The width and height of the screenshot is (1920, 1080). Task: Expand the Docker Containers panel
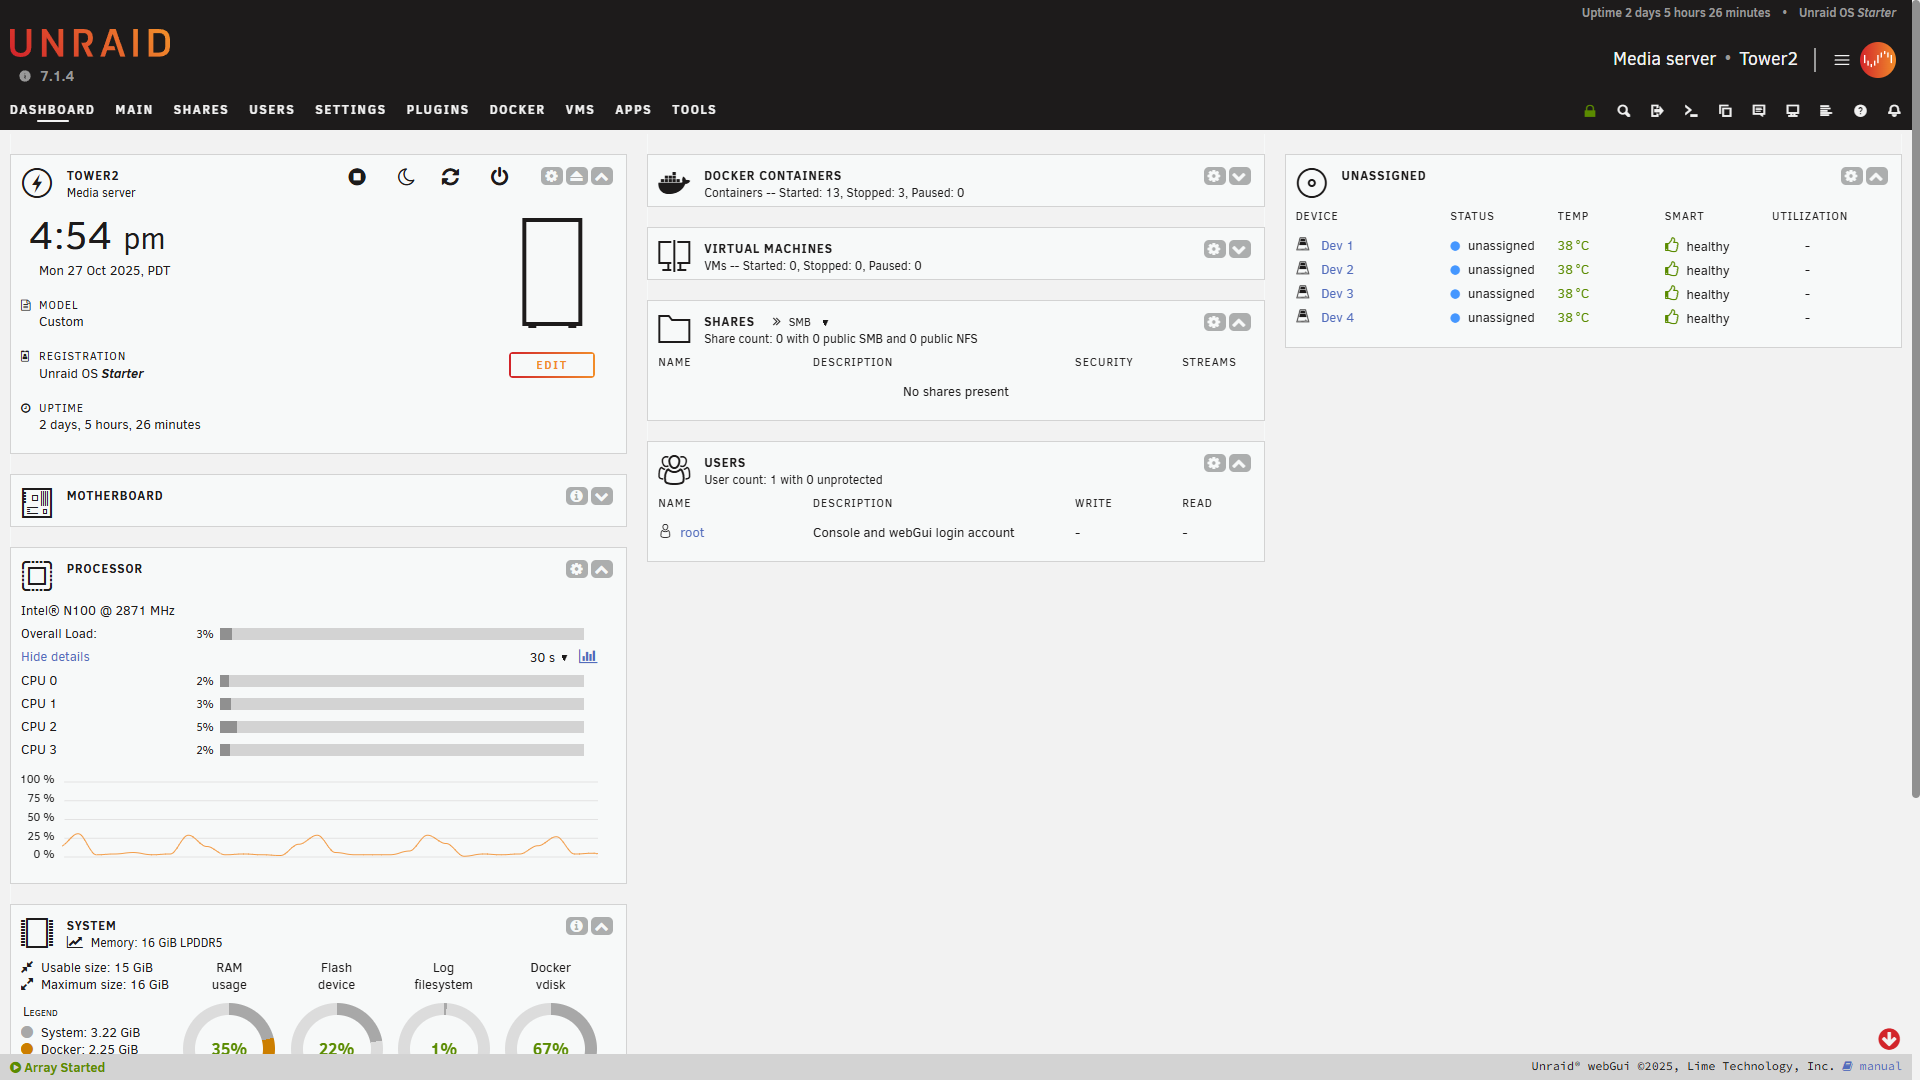tap(1240, 177)
